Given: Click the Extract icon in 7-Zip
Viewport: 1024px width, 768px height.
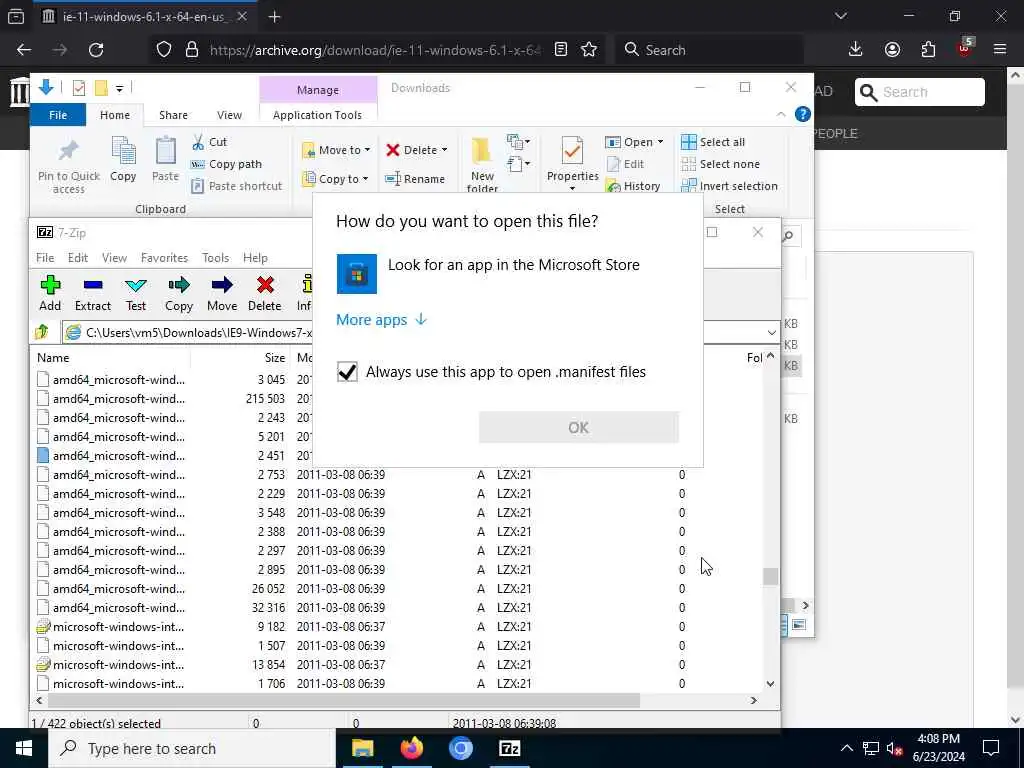Looking at the screenshot, I should [x=93, y=293].
